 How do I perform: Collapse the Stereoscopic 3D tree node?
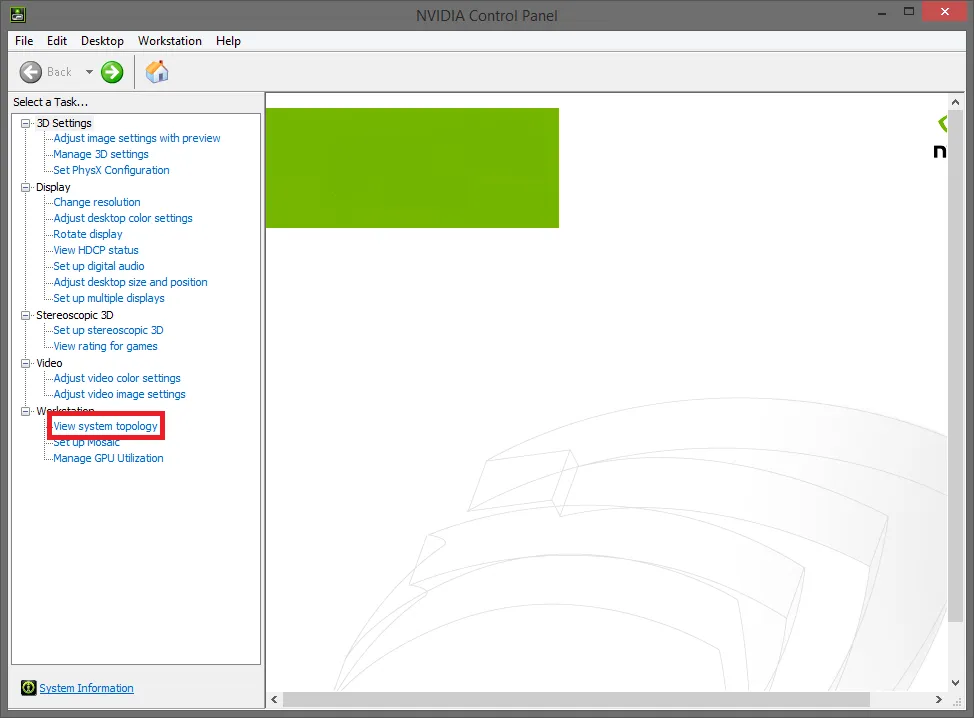pyautogui.click(x=26, y=315)
